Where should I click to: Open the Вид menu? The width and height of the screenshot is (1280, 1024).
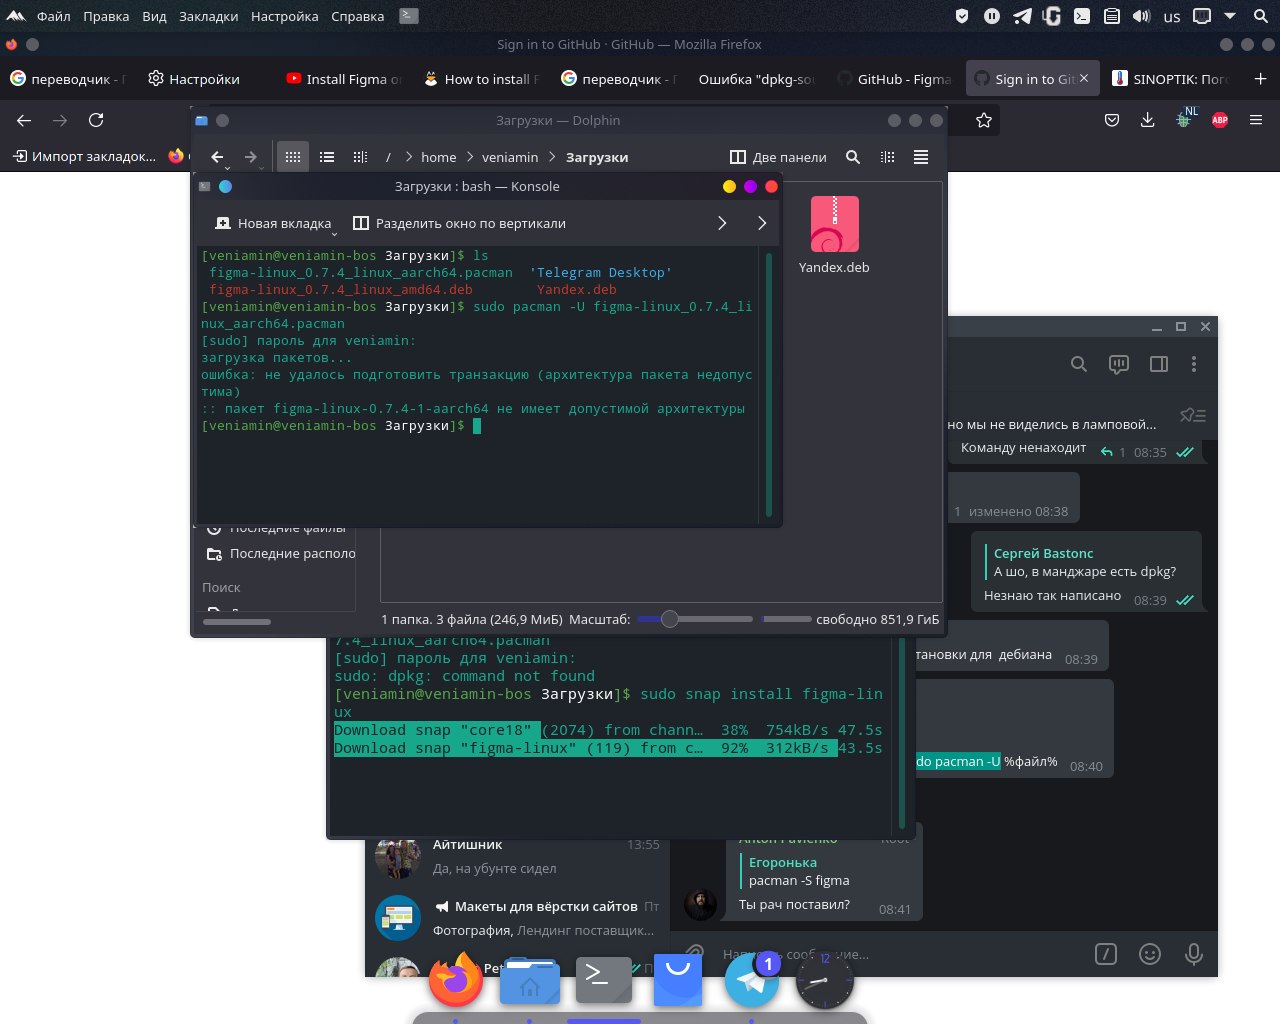154,16
